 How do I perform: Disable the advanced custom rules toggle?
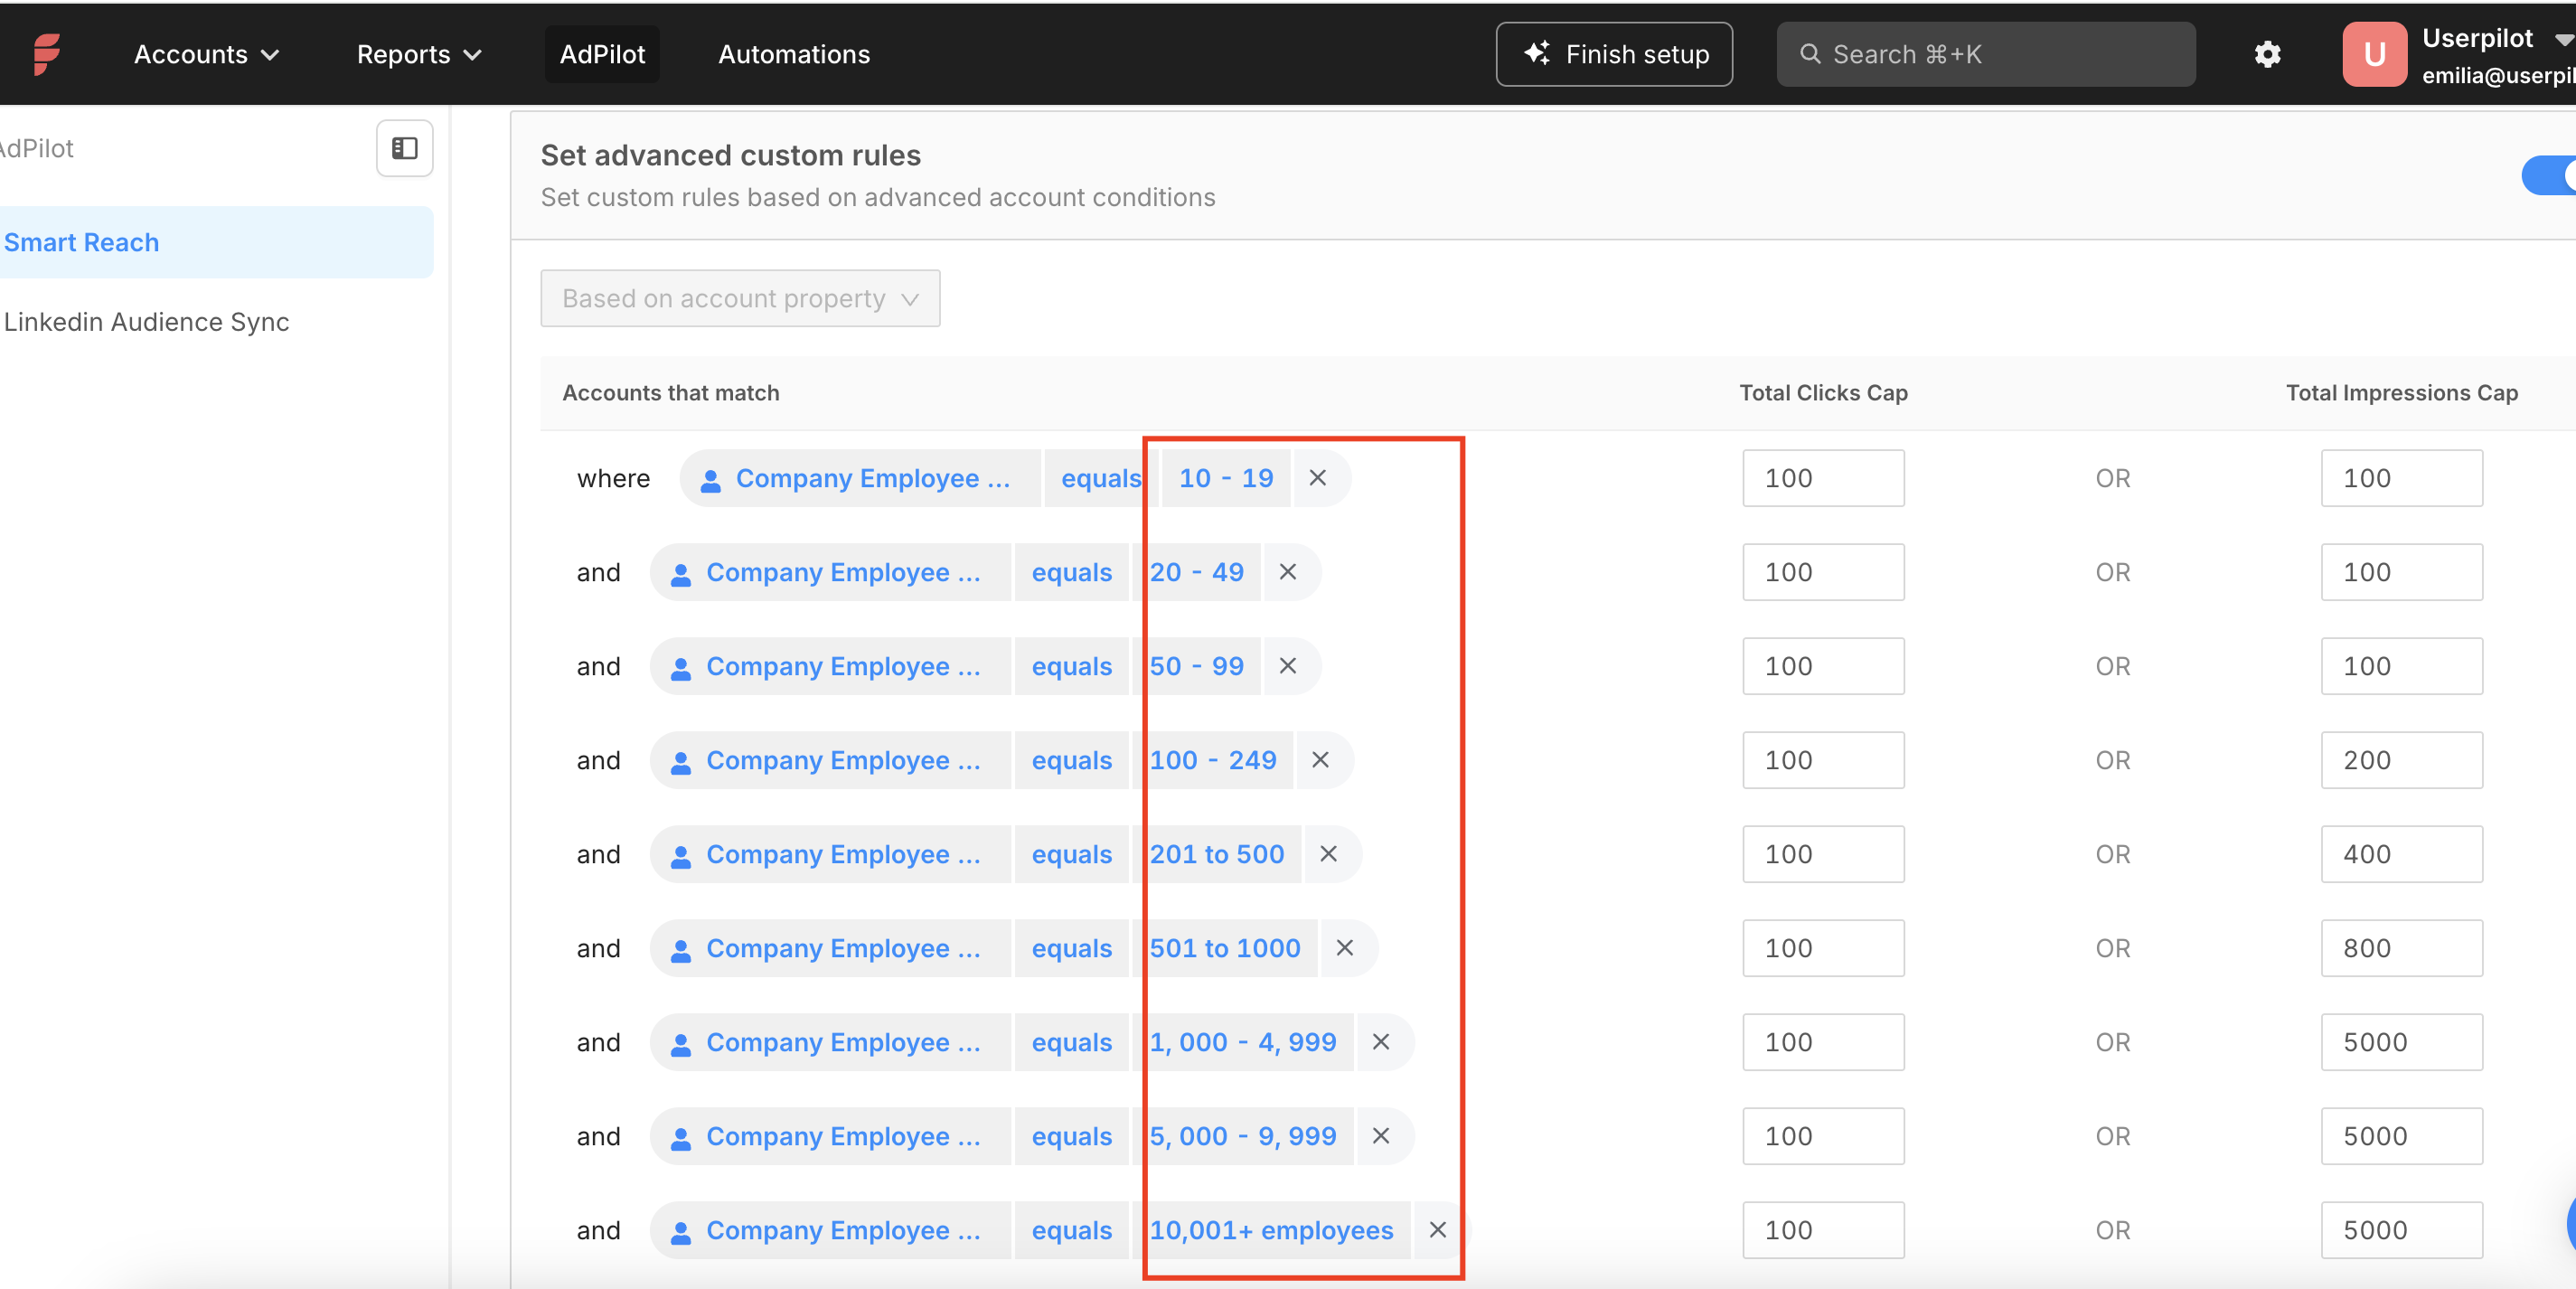click(x=2551, y=175)
